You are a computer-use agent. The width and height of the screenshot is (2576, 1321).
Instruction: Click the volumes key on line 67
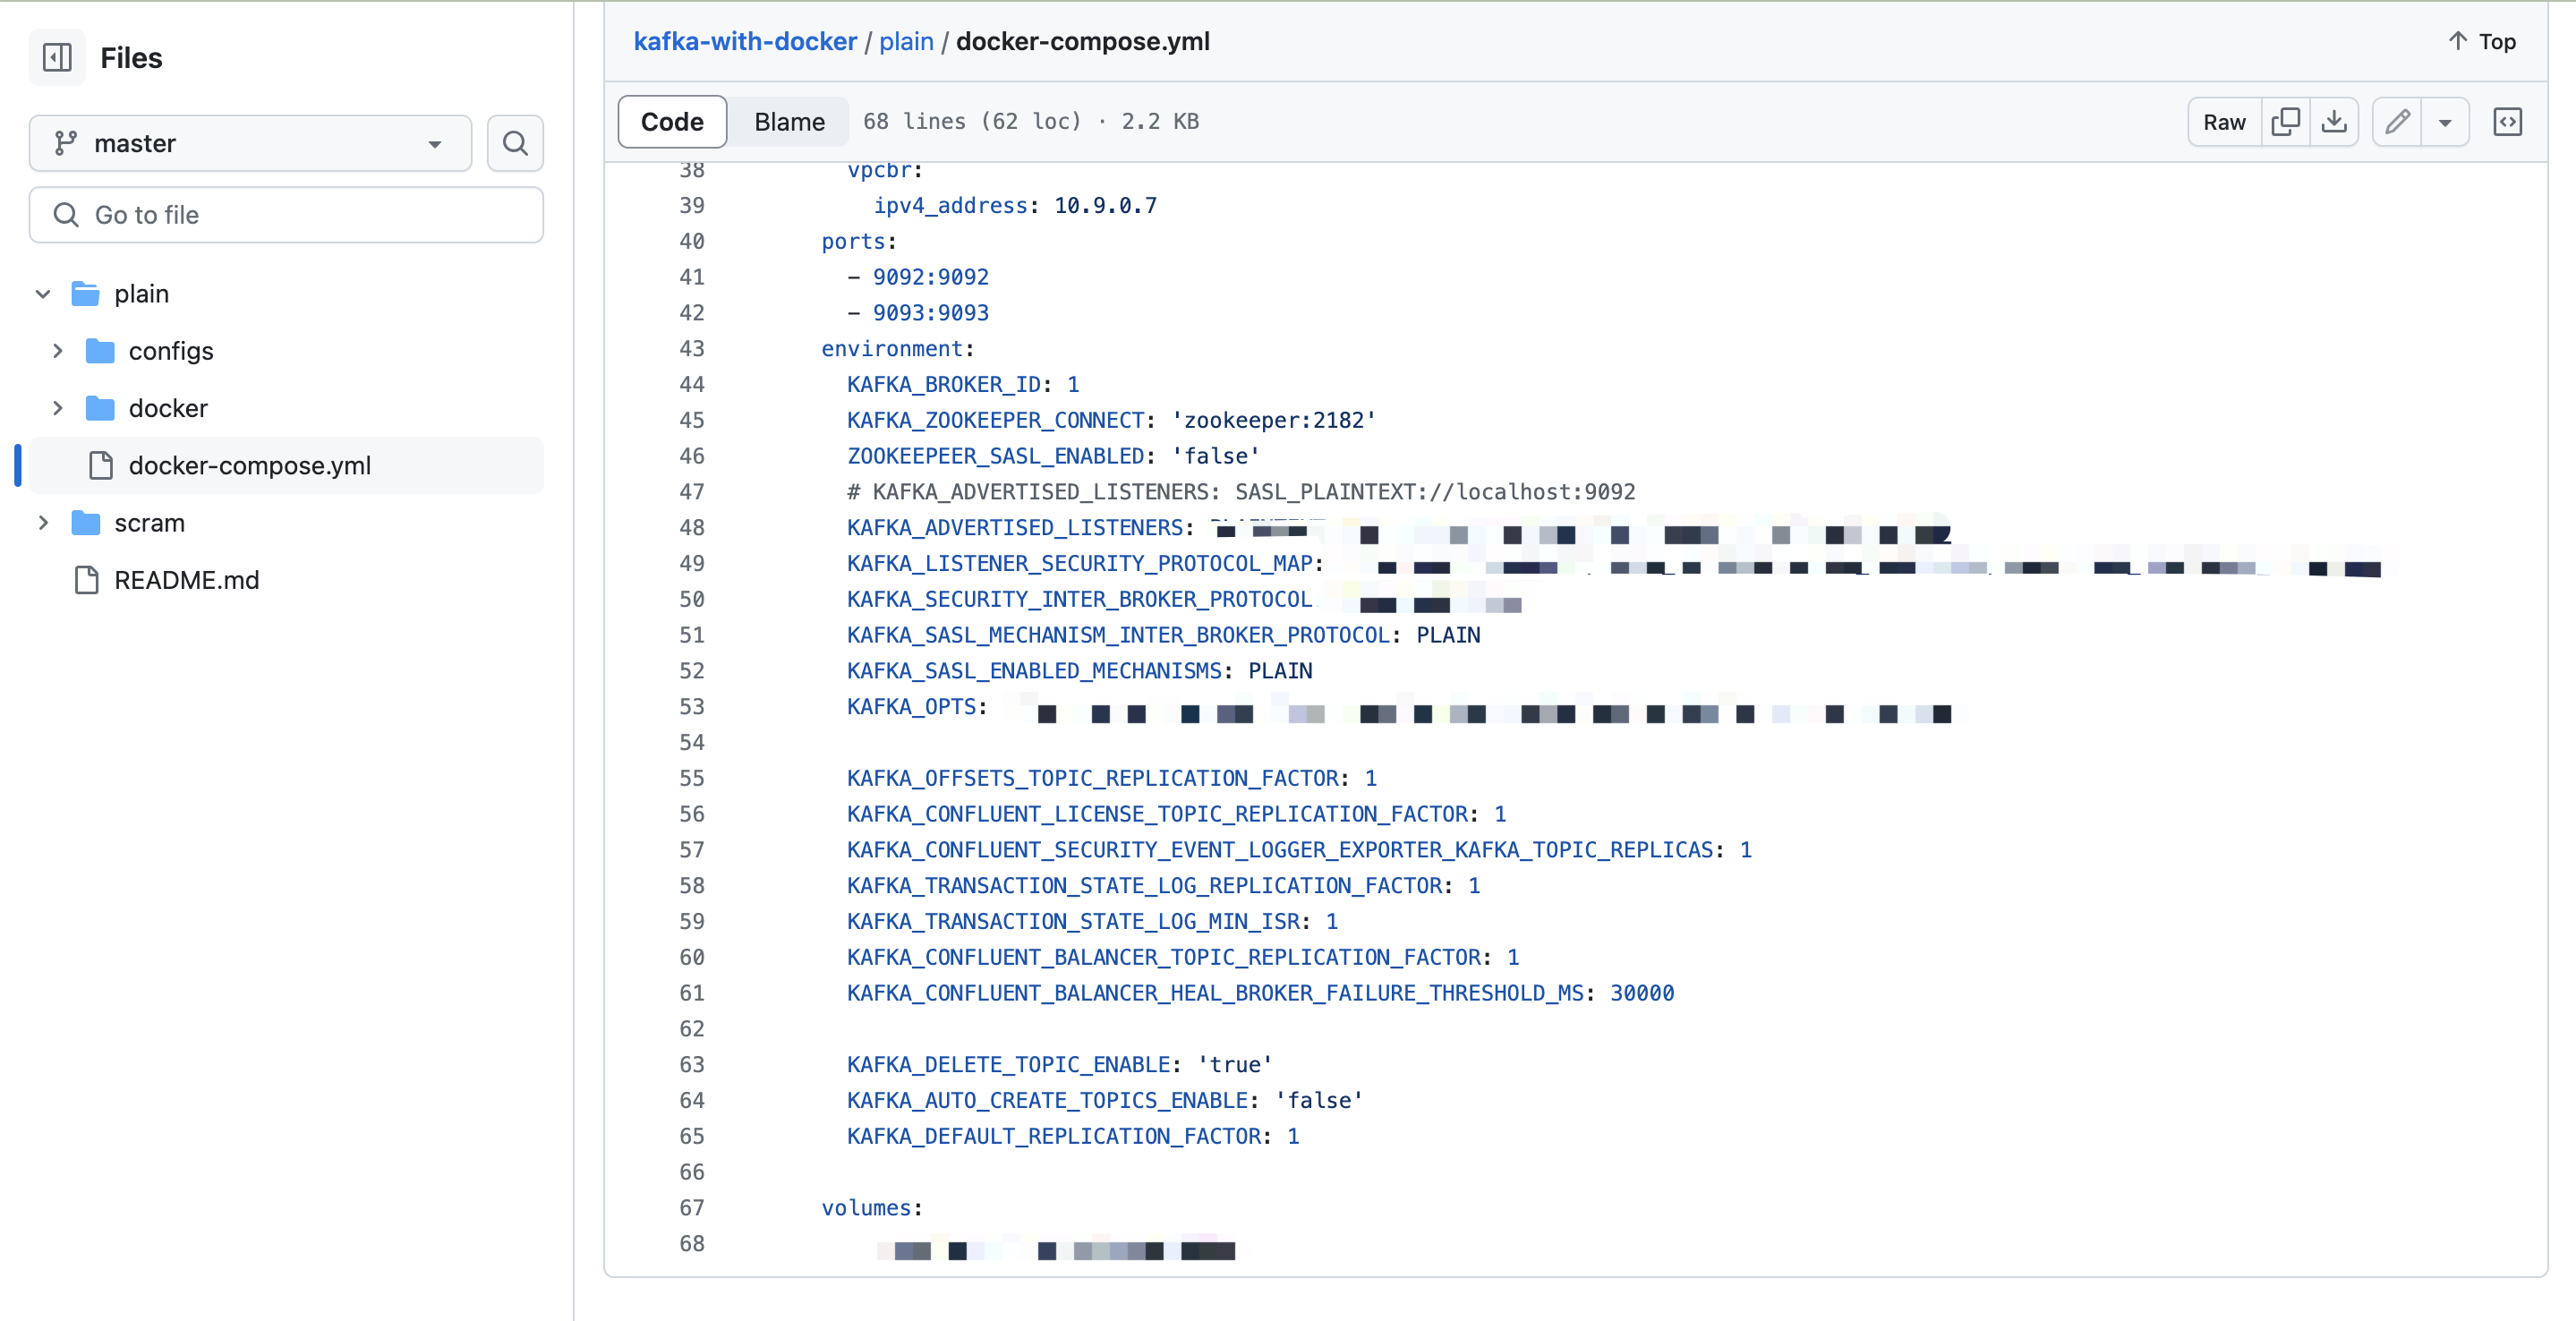(x=866, y=1208)
